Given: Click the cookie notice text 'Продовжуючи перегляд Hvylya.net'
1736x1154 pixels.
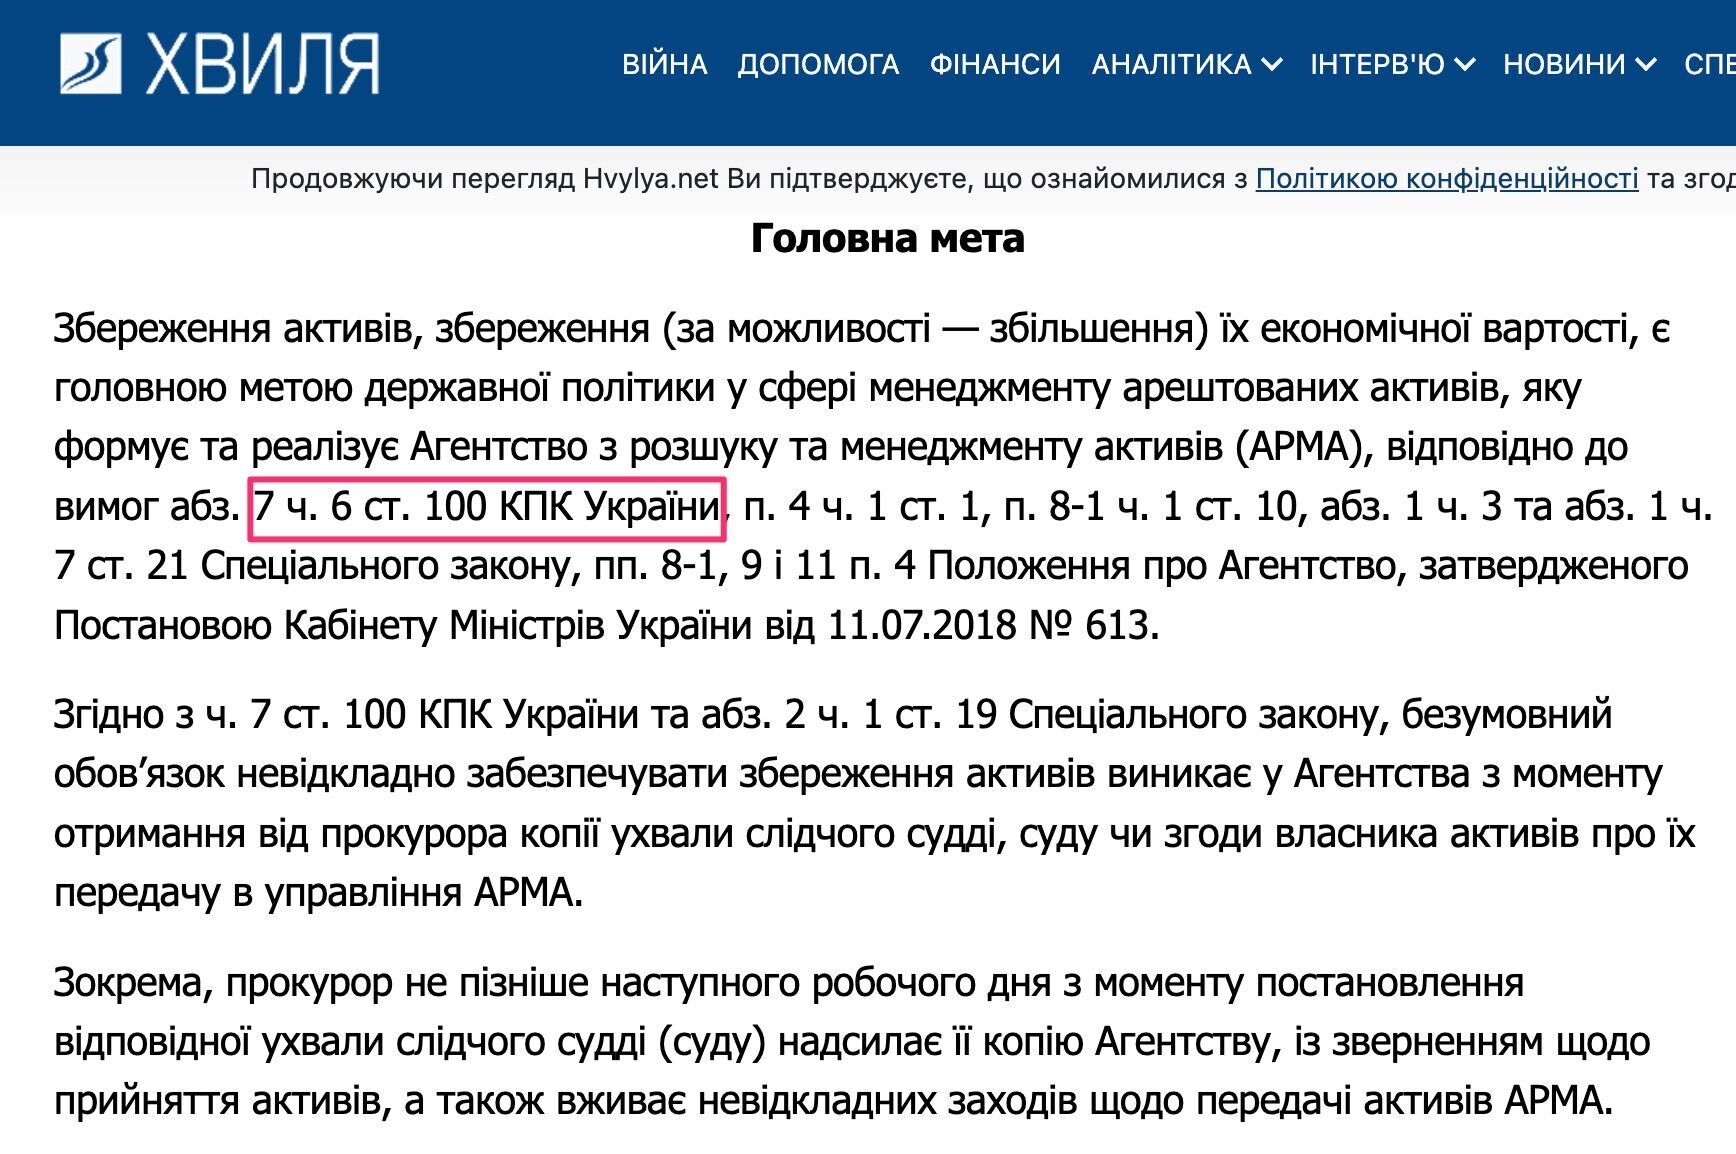Looking at the screenshot, I should pos(485,179).
